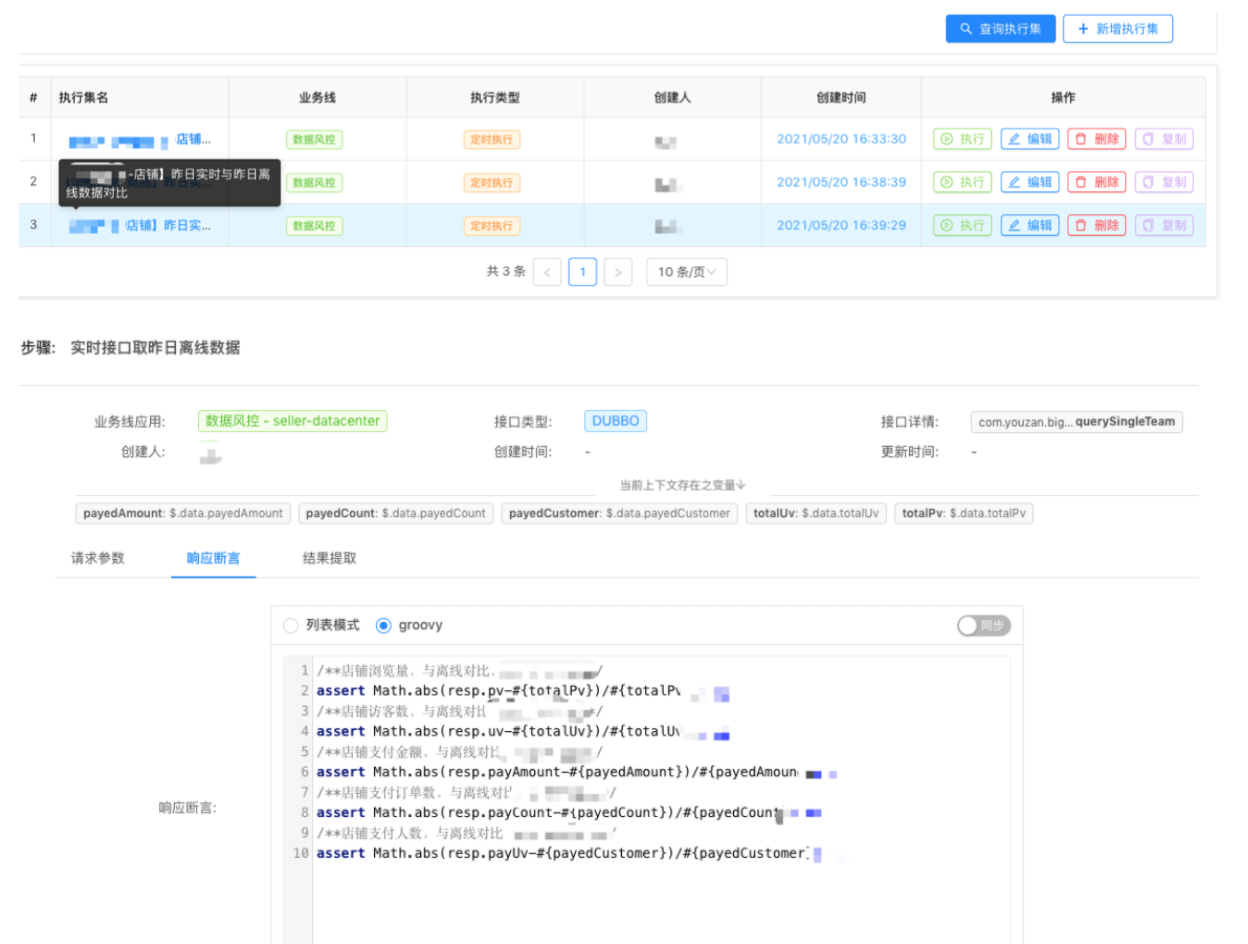Click creation time 2021/05/20 16:38:39
The height and width of the screenshot is (944, 1248).
pos(841,182)
